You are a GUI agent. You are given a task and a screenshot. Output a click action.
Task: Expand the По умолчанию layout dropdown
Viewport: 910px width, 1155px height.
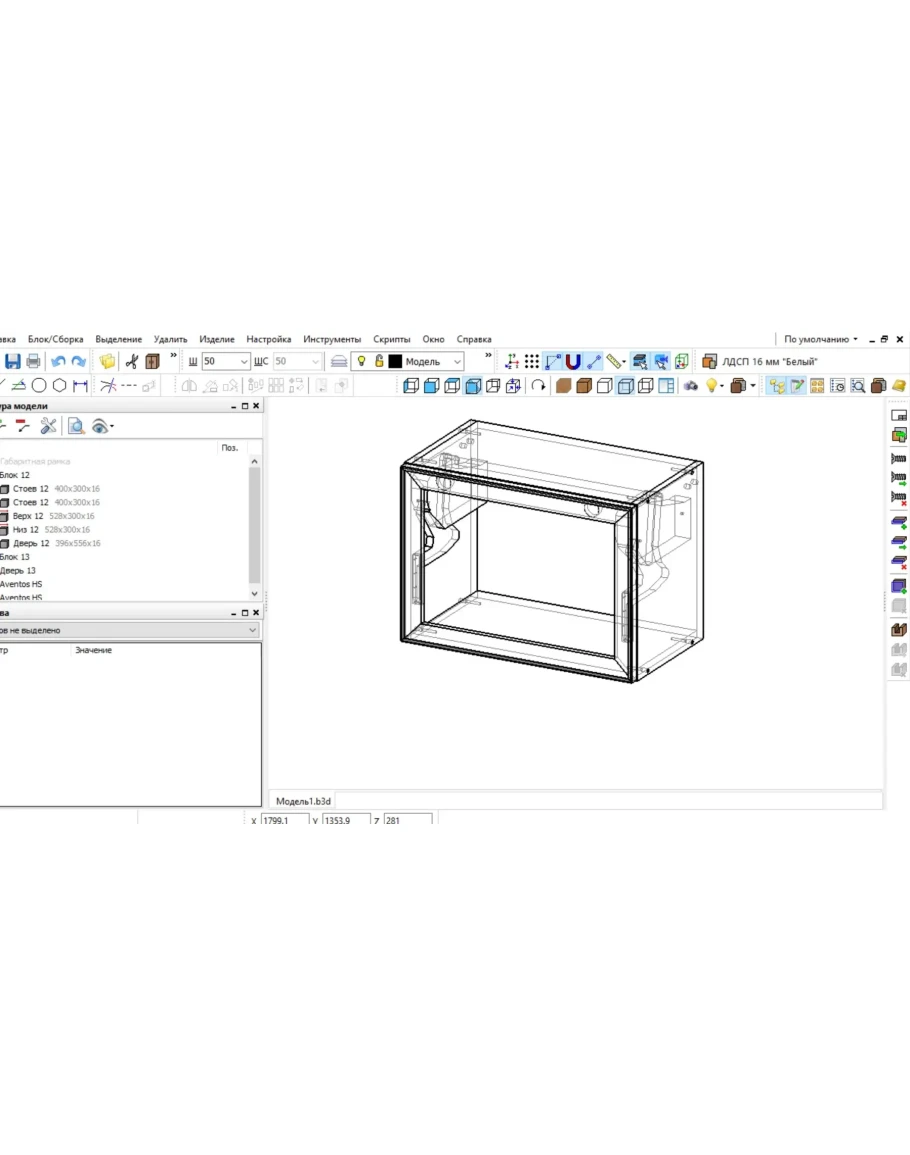point(820,339)
